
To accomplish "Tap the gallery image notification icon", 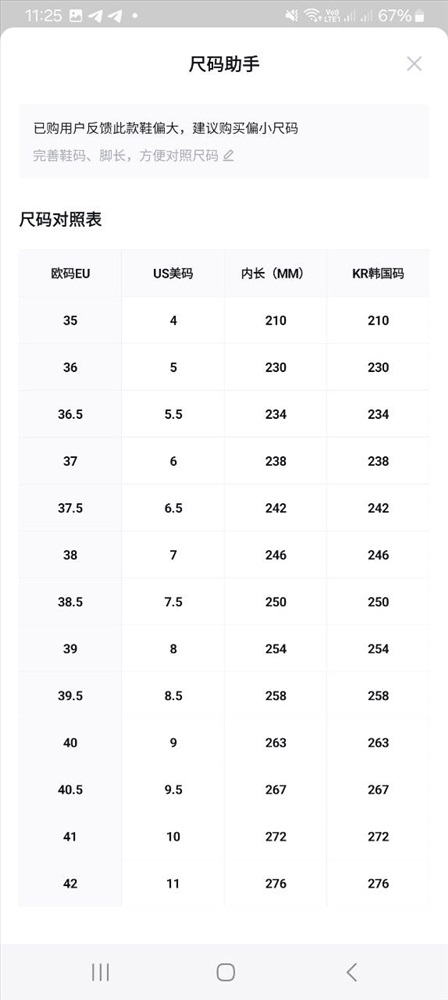I will [x=75, y=15].
